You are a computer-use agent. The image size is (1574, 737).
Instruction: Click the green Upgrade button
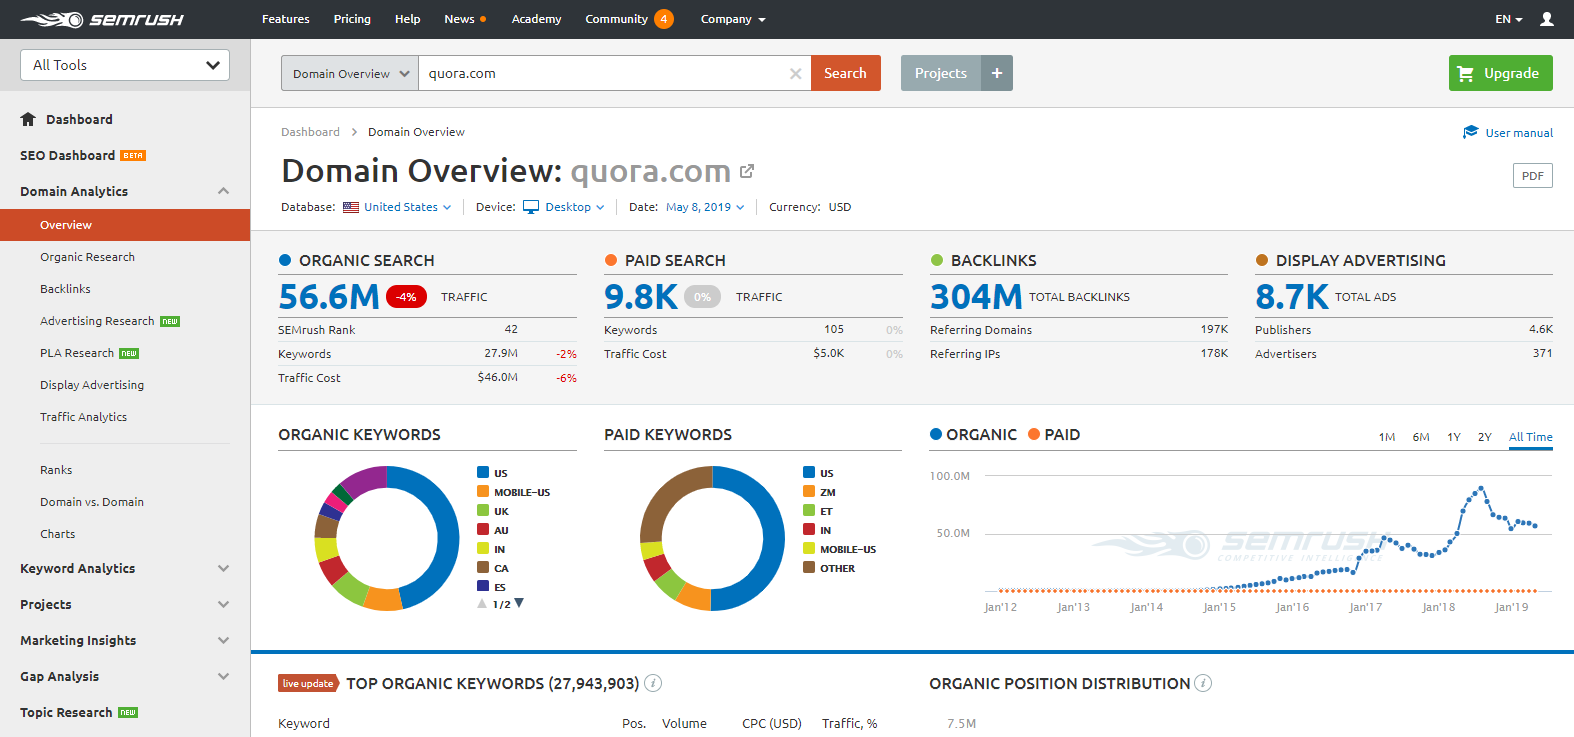[1501, 73]
